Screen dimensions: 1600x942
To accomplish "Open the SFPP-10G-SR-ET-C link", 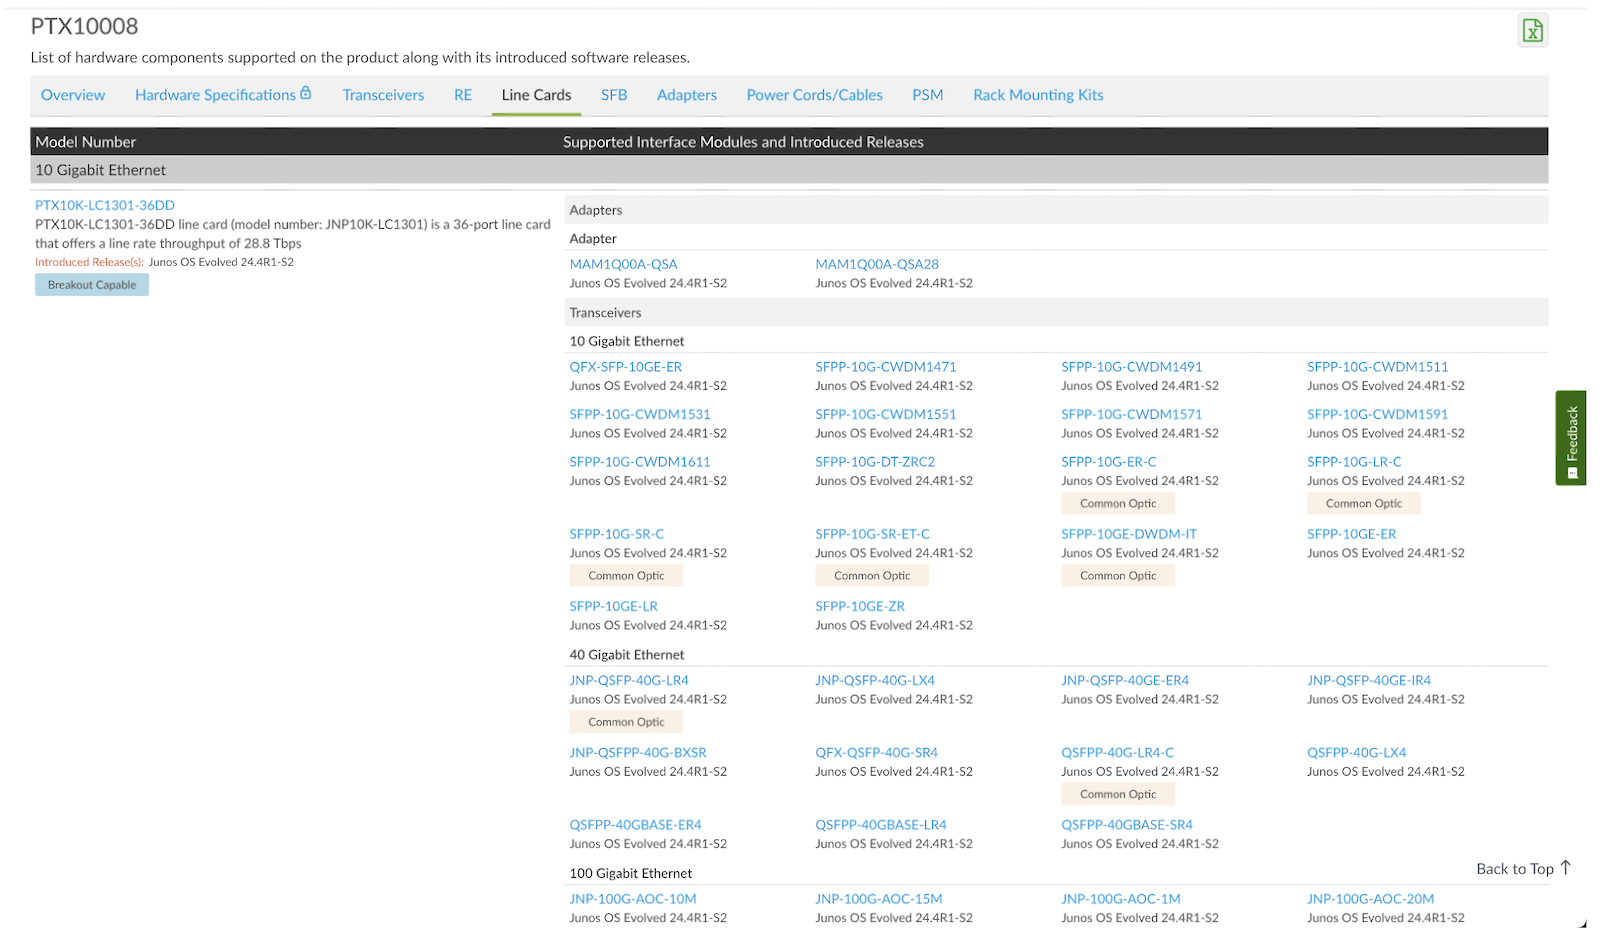I will [x=873, y=534].
